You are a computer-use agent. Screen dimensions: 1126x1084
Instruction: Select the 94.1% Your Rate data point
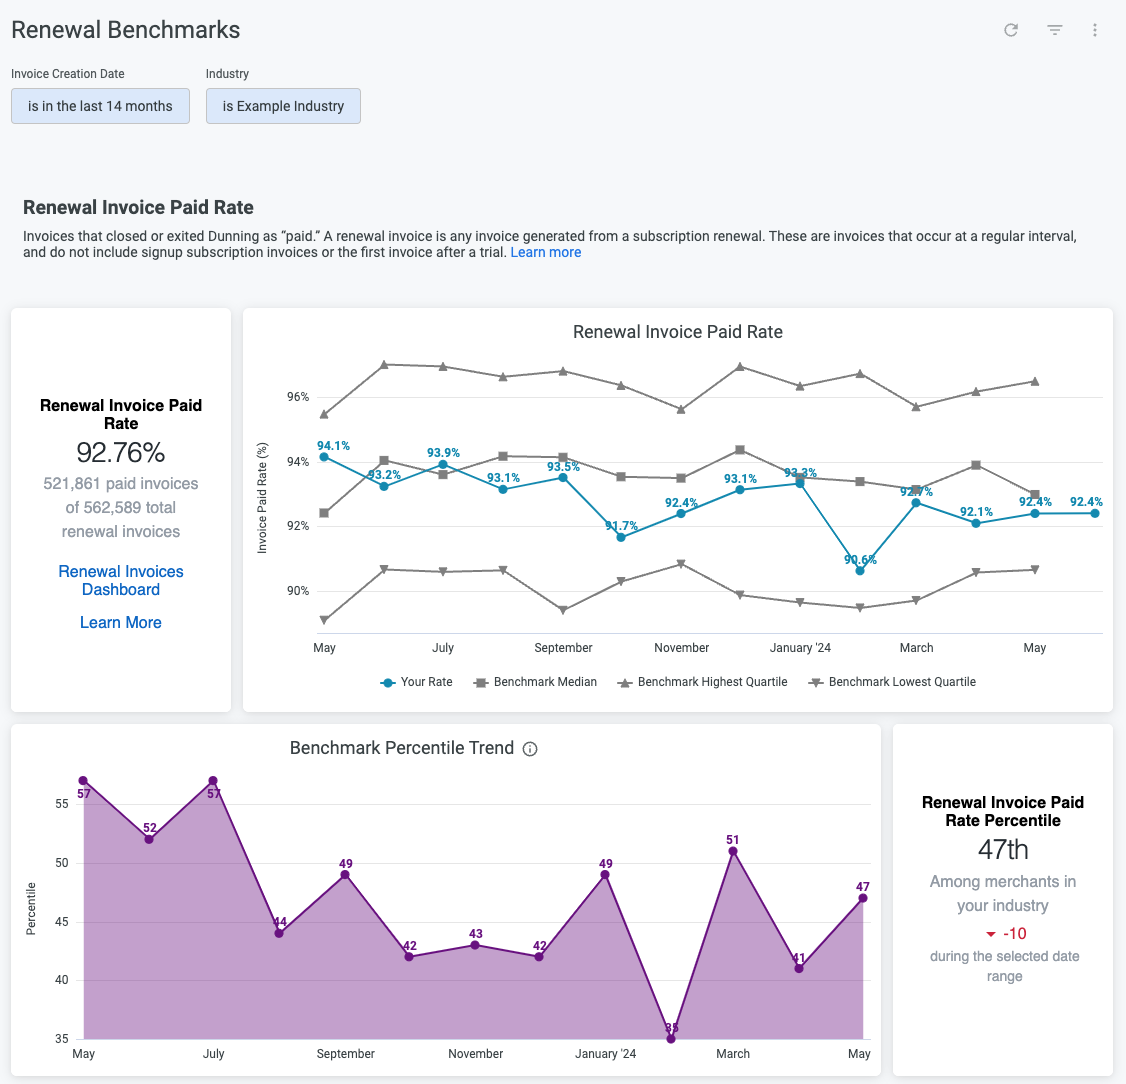(324, 457)
